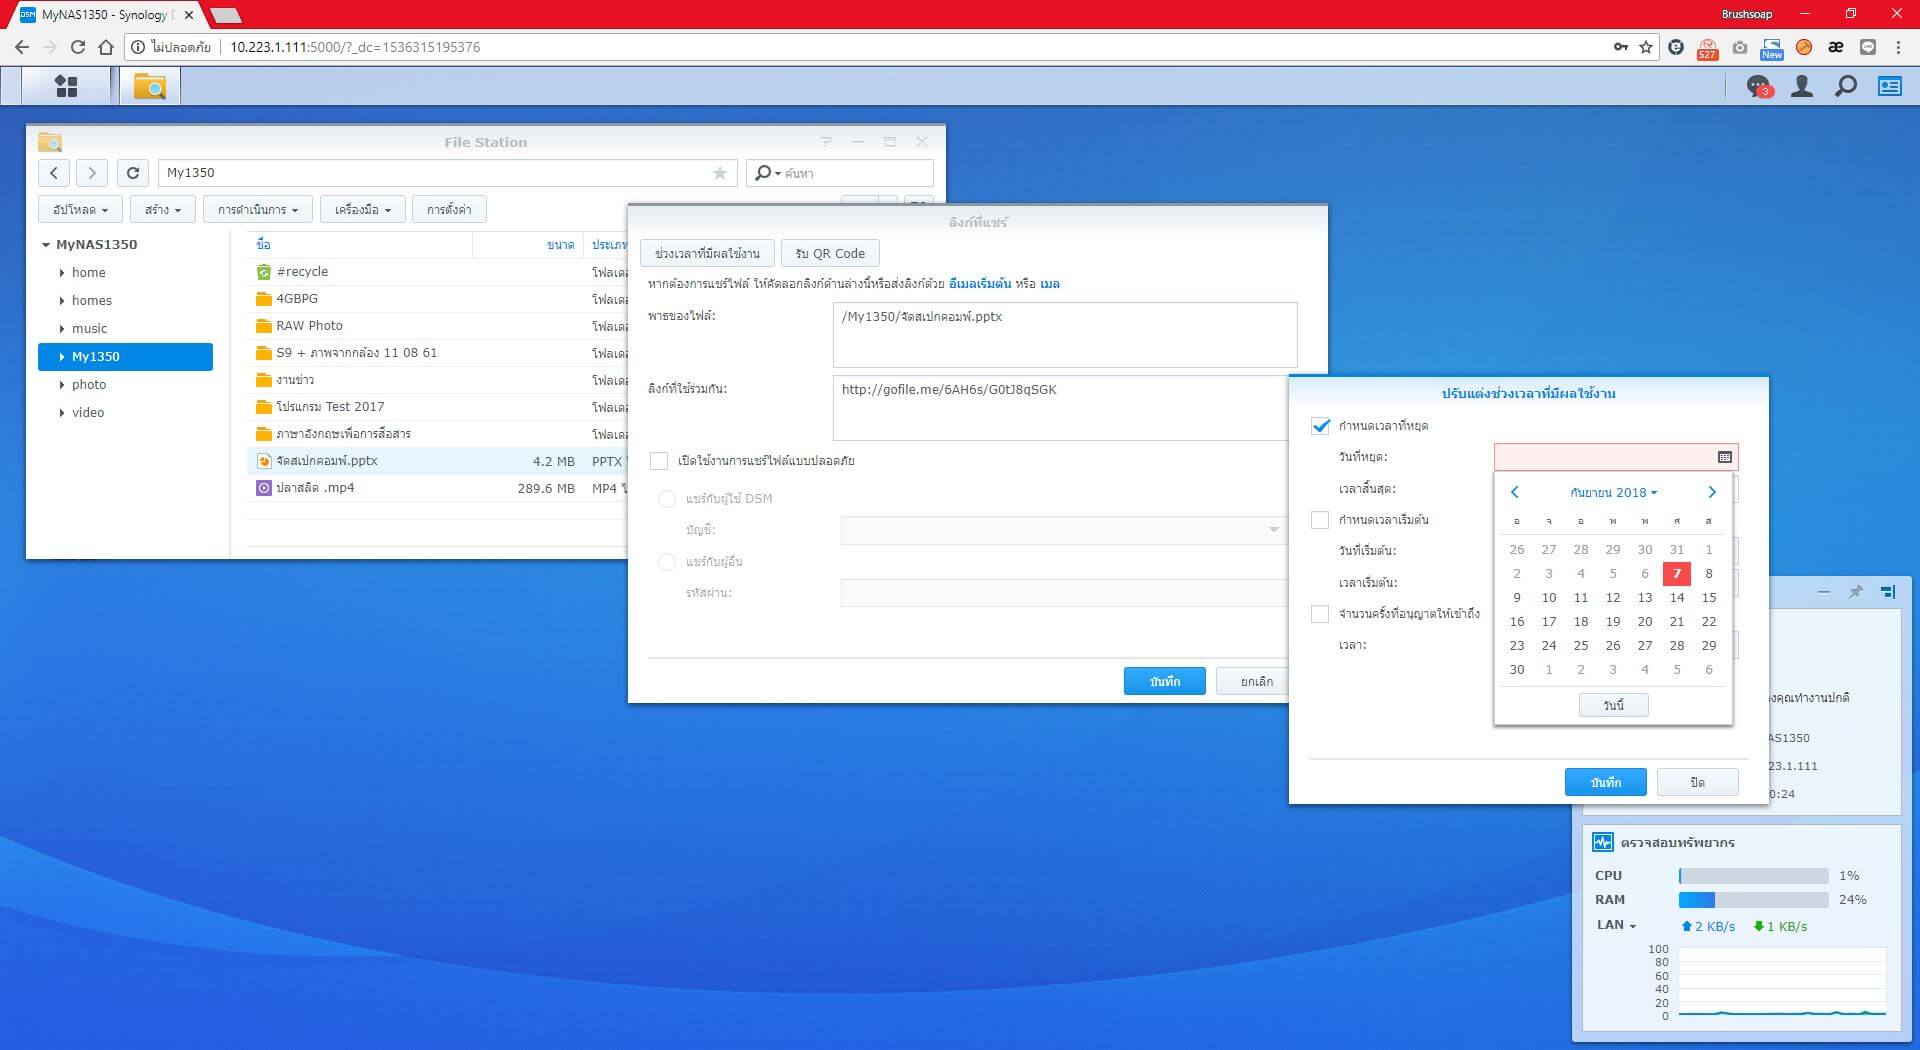
Task: Select the 4GBPG folder row
Action: click(438, 299)
